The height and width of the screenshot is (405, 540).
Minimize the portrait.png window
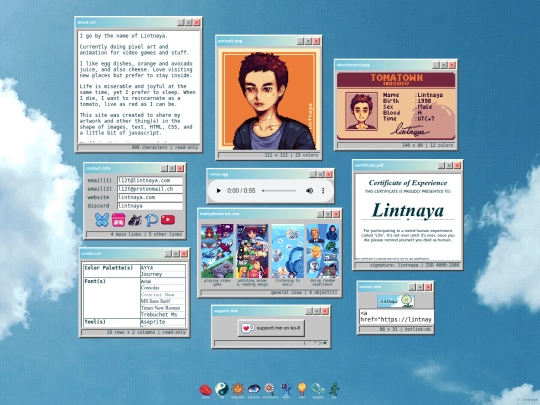click(300, 41)
